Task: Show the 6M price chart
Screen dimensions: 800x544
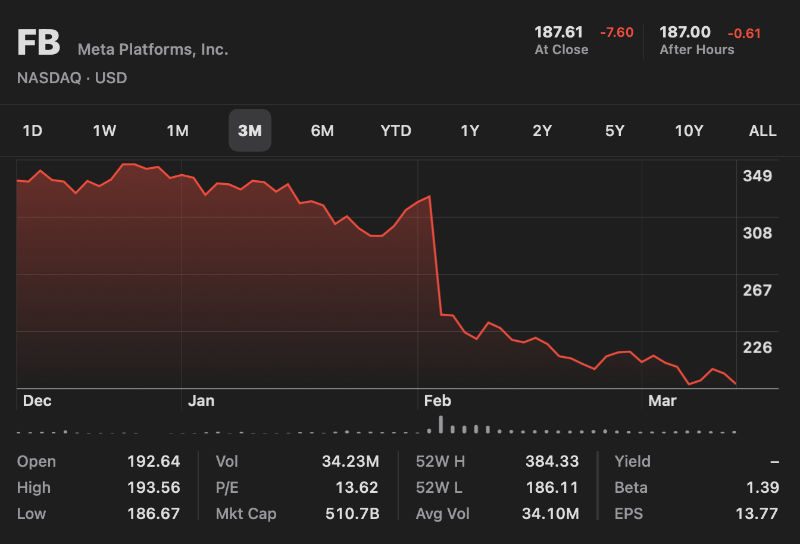Action: click(x=322, y=131)
